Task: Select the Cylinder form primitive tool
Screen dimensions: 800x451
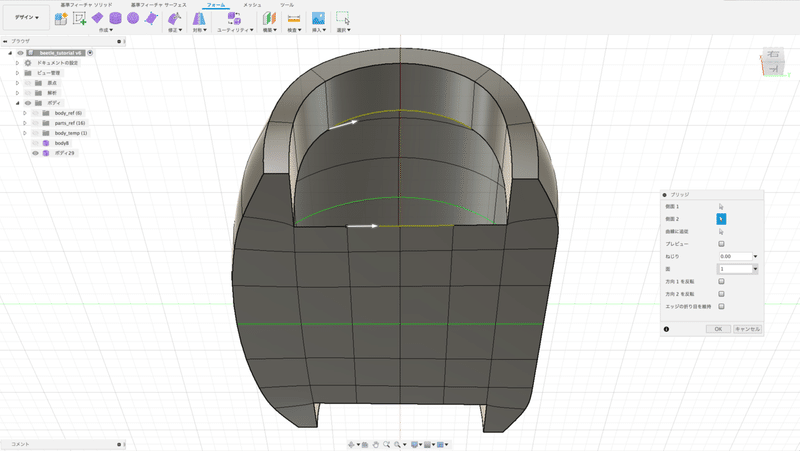Action: [115, 18]
